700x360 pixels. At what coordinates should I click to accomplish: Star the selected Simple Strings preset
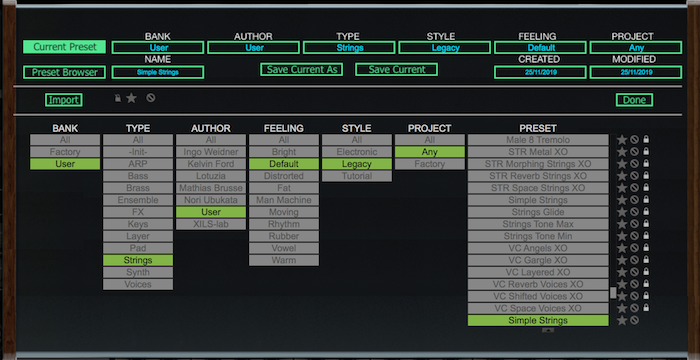(x=622, y=320)
